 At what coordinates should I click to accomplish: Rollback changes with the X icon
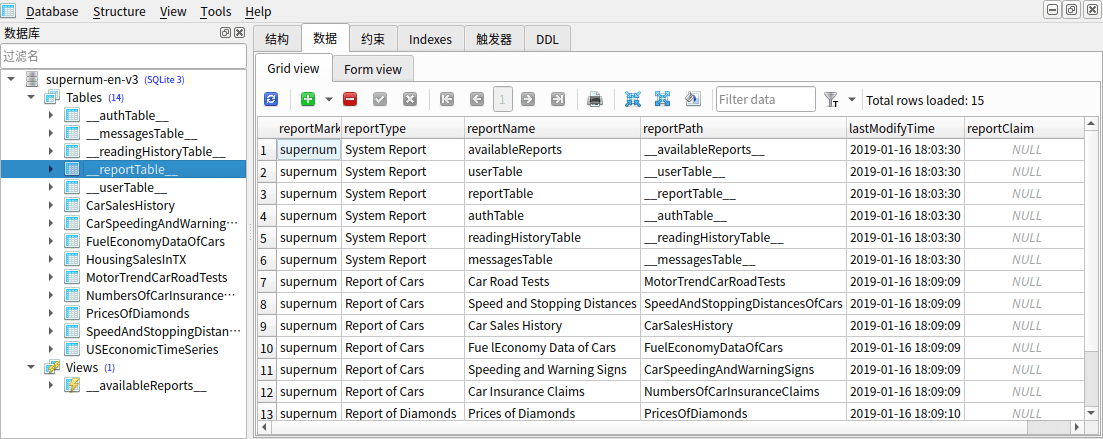click(410, 100)
